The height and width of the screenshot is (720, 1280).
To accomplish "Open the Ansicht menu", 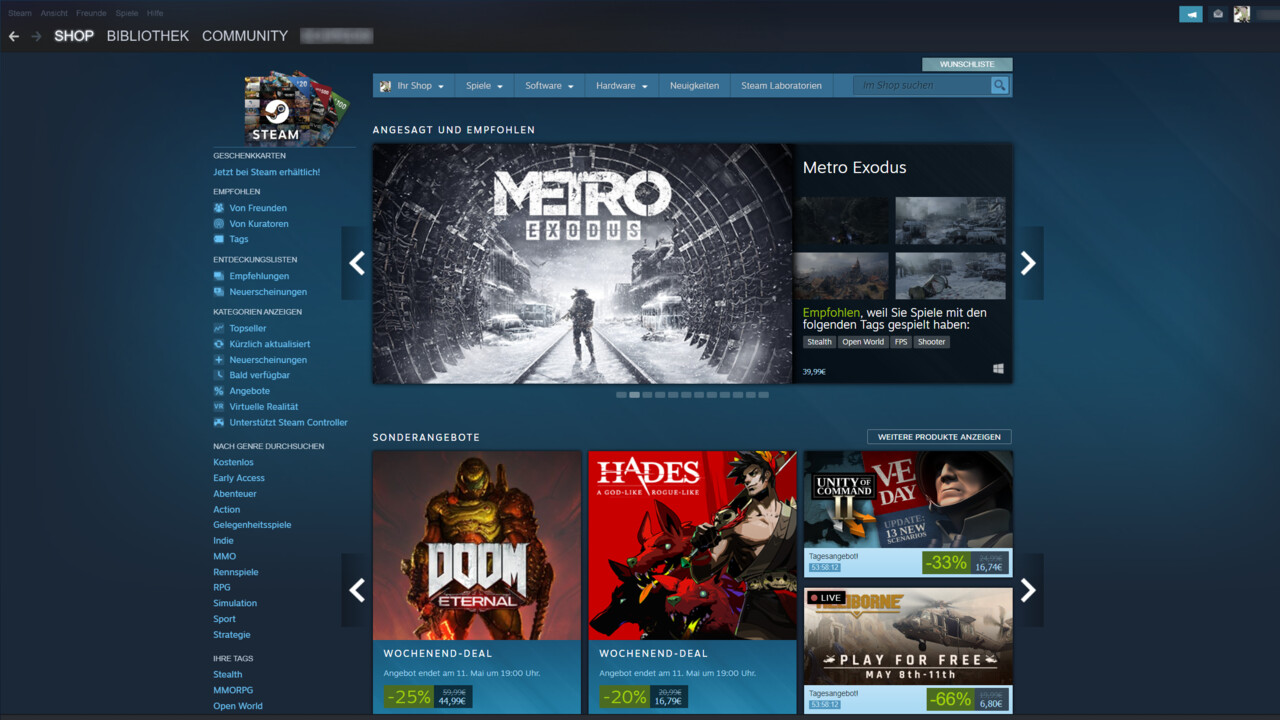I will coord(54,13).
